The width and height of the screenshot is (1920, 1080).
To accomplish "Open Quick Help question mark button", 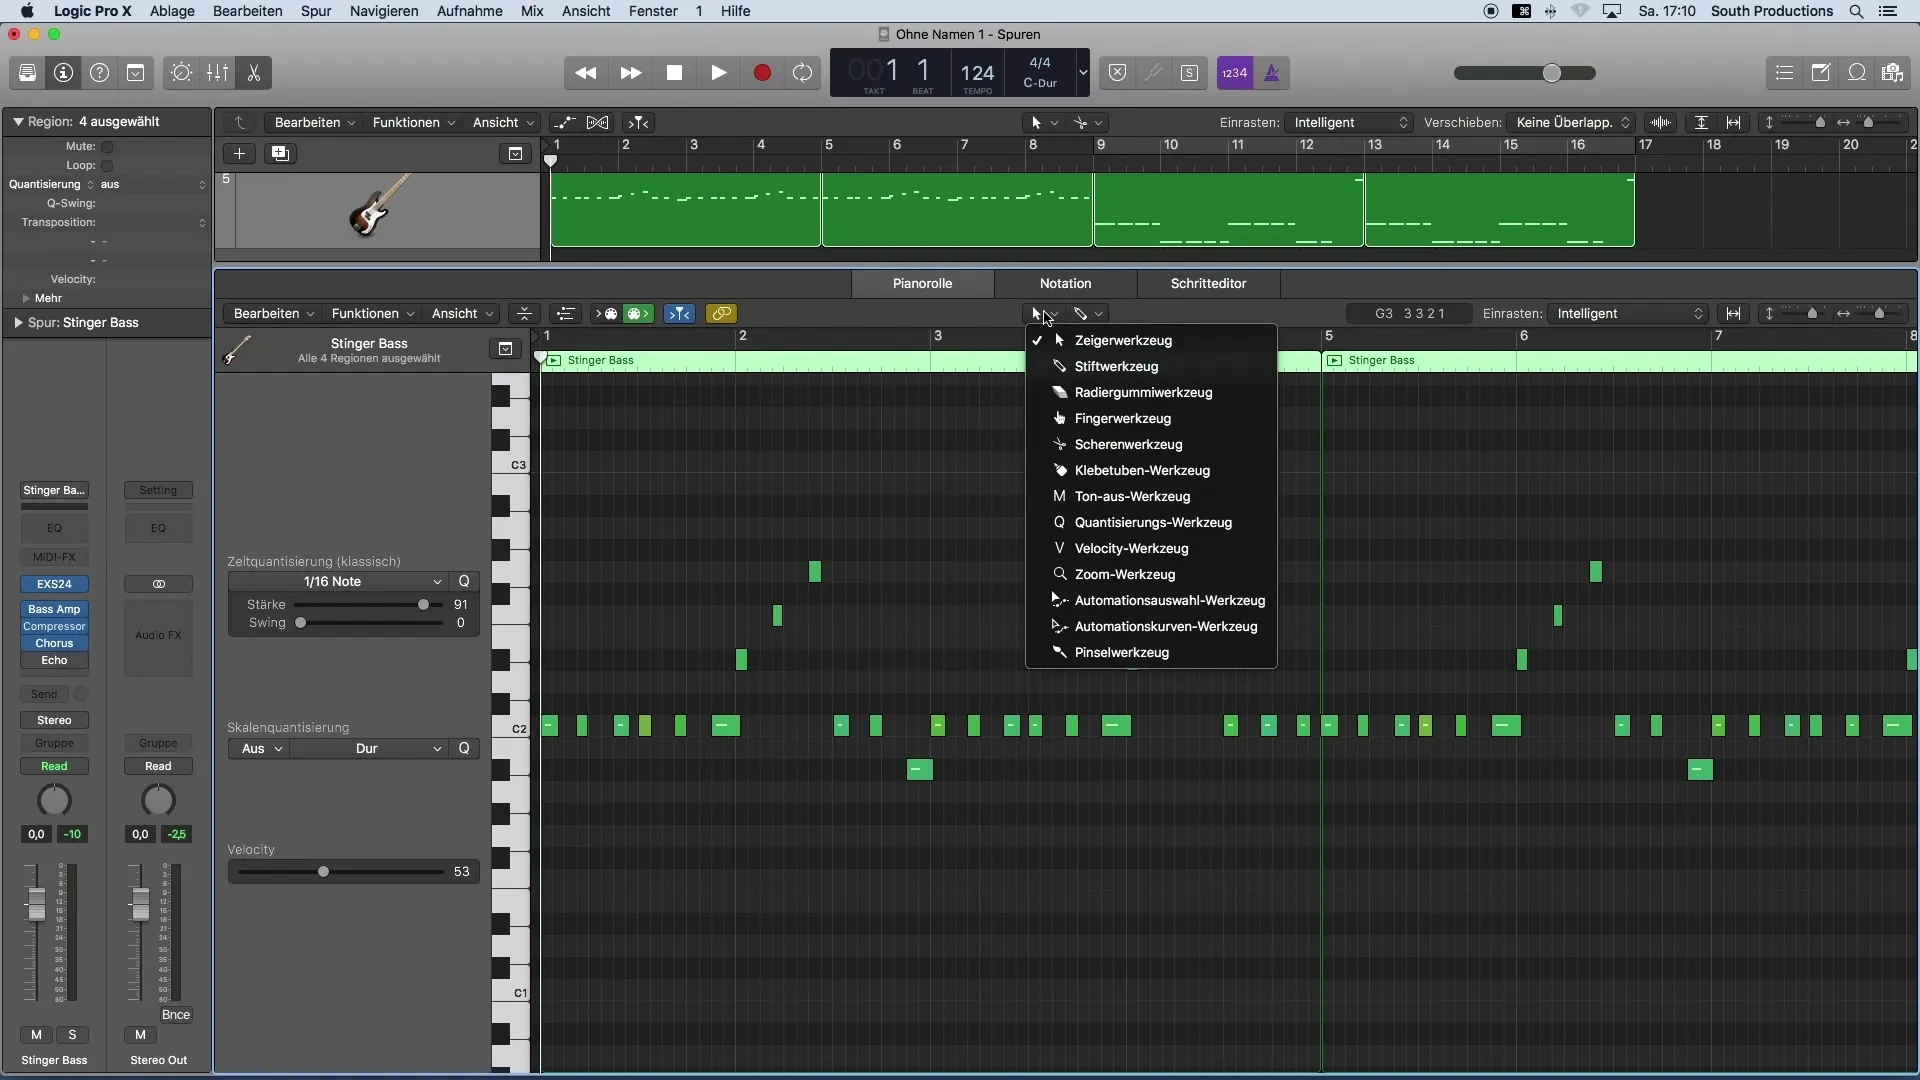I will click(x=100, y=73).
